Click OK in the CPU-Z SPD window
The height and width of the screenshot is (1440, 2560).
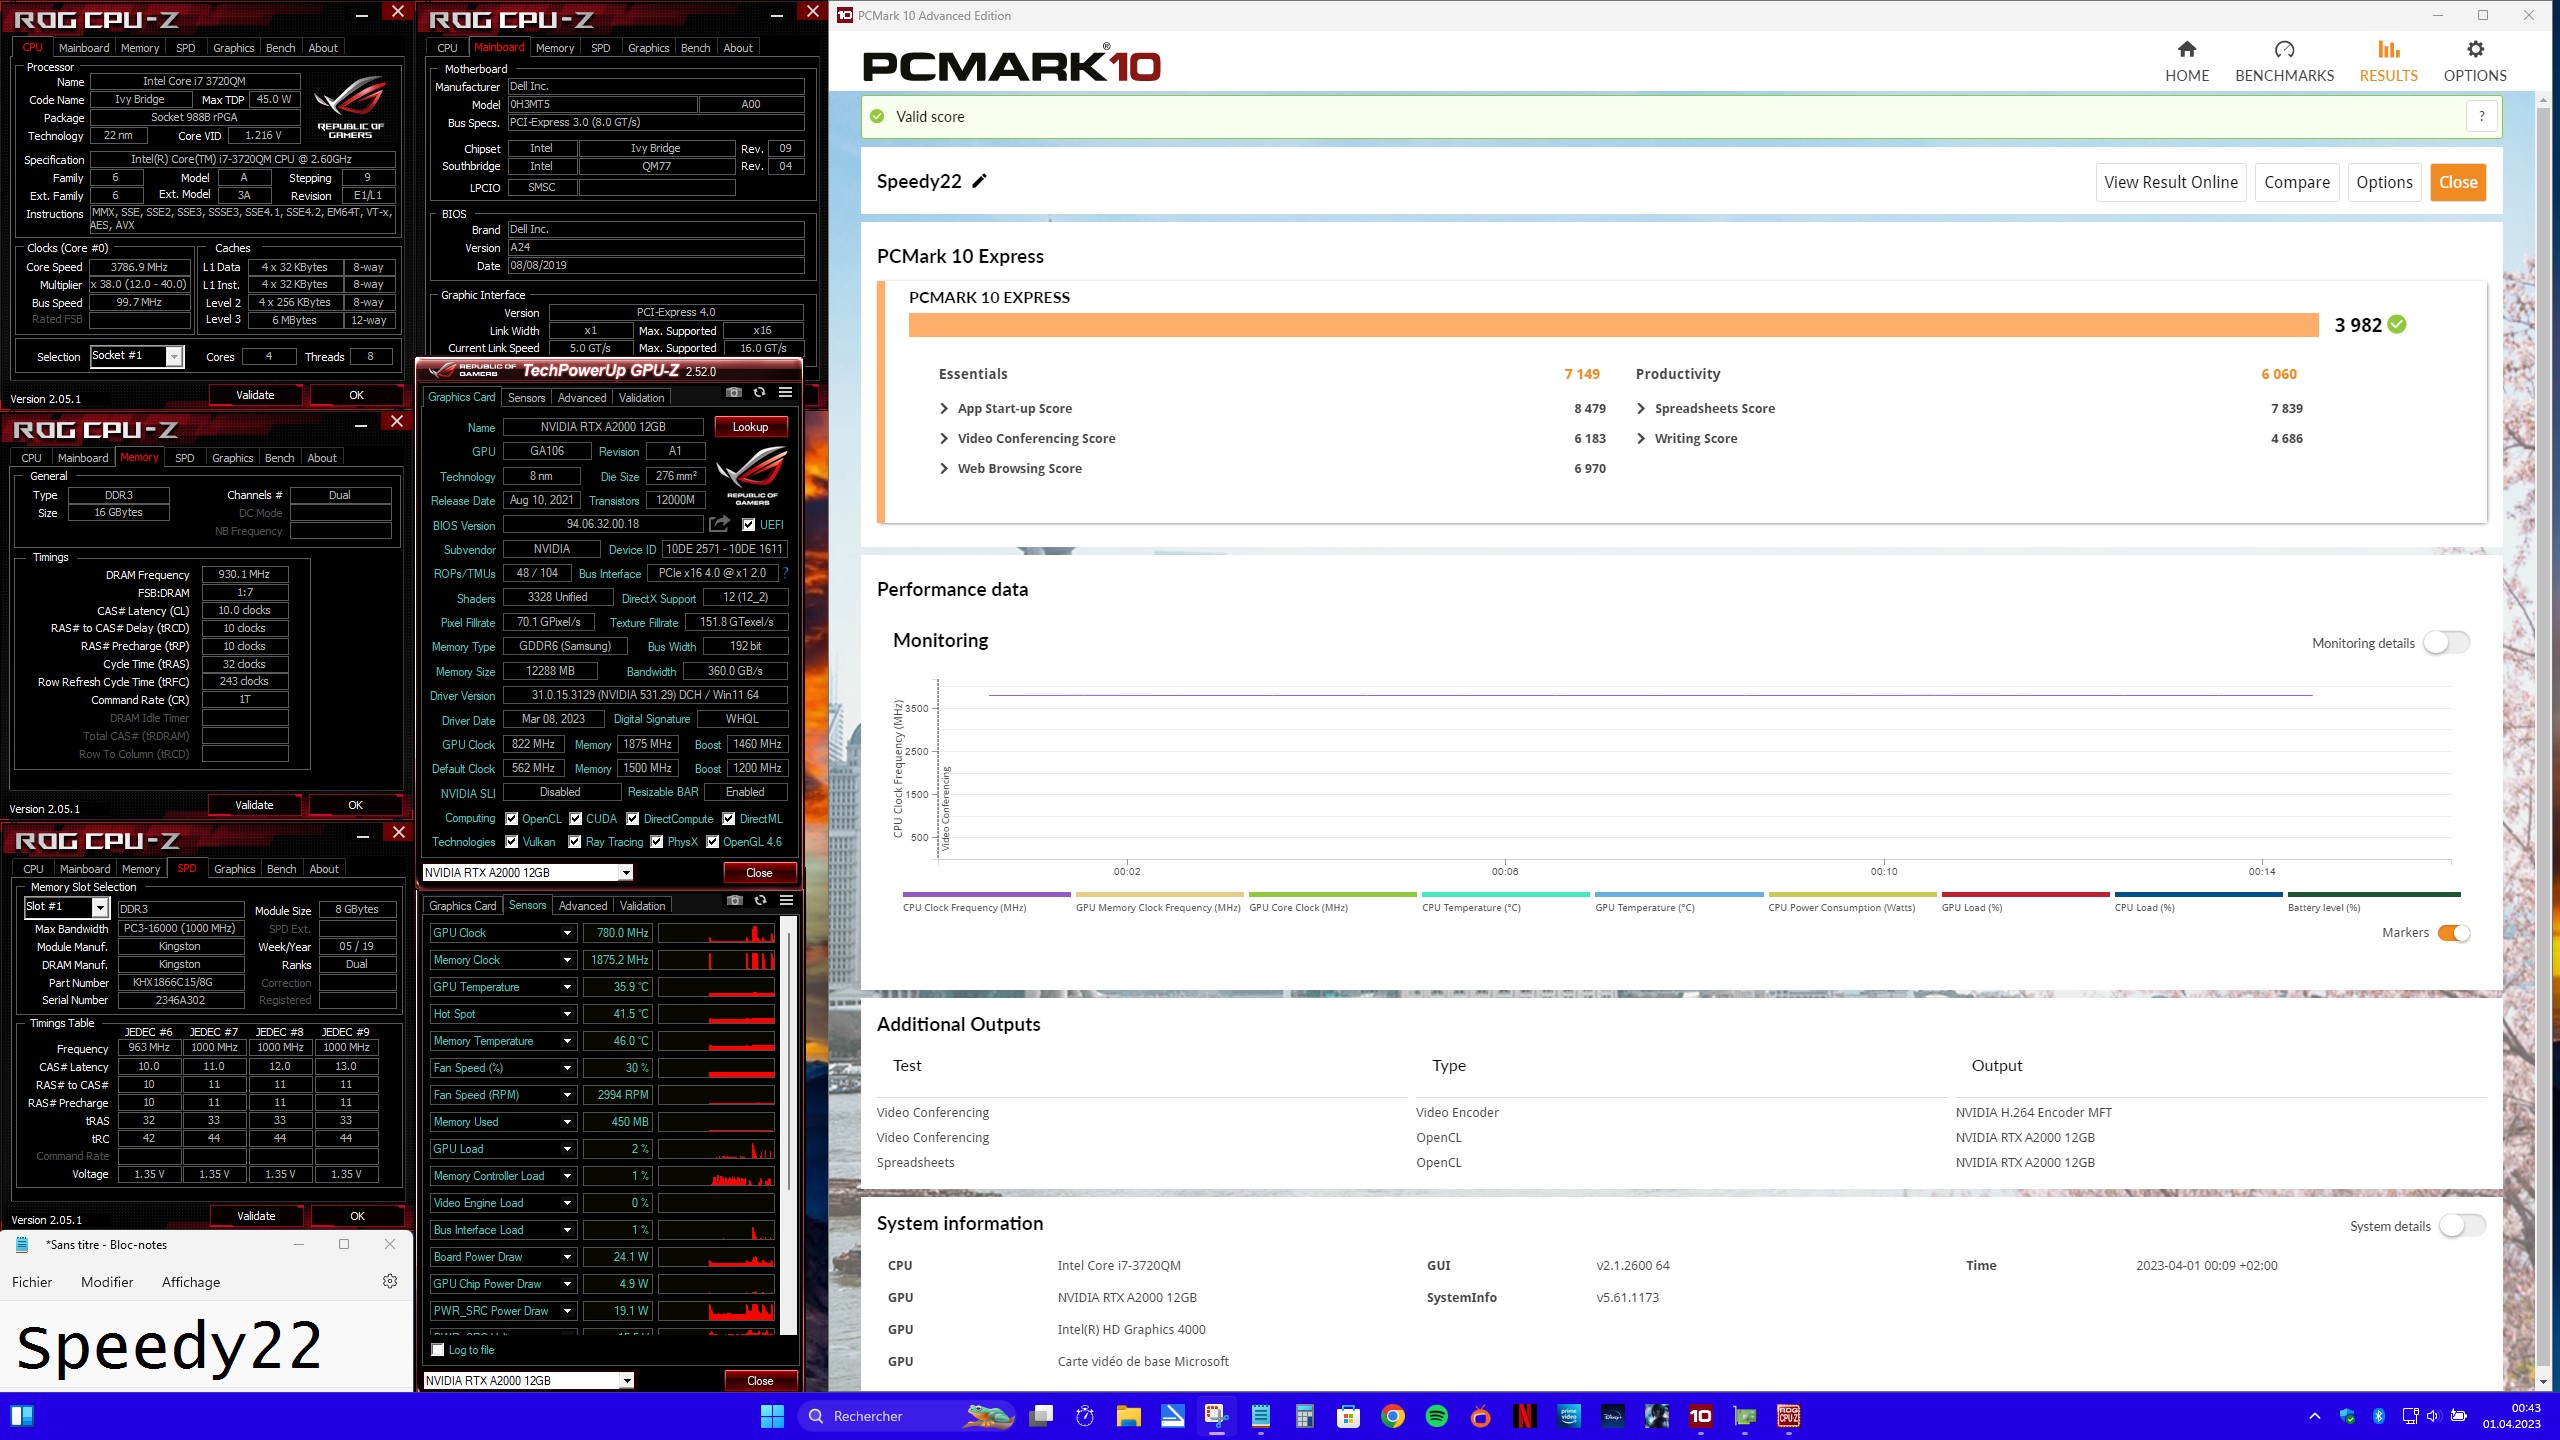pyautogui.click(x=357, y=1216)
